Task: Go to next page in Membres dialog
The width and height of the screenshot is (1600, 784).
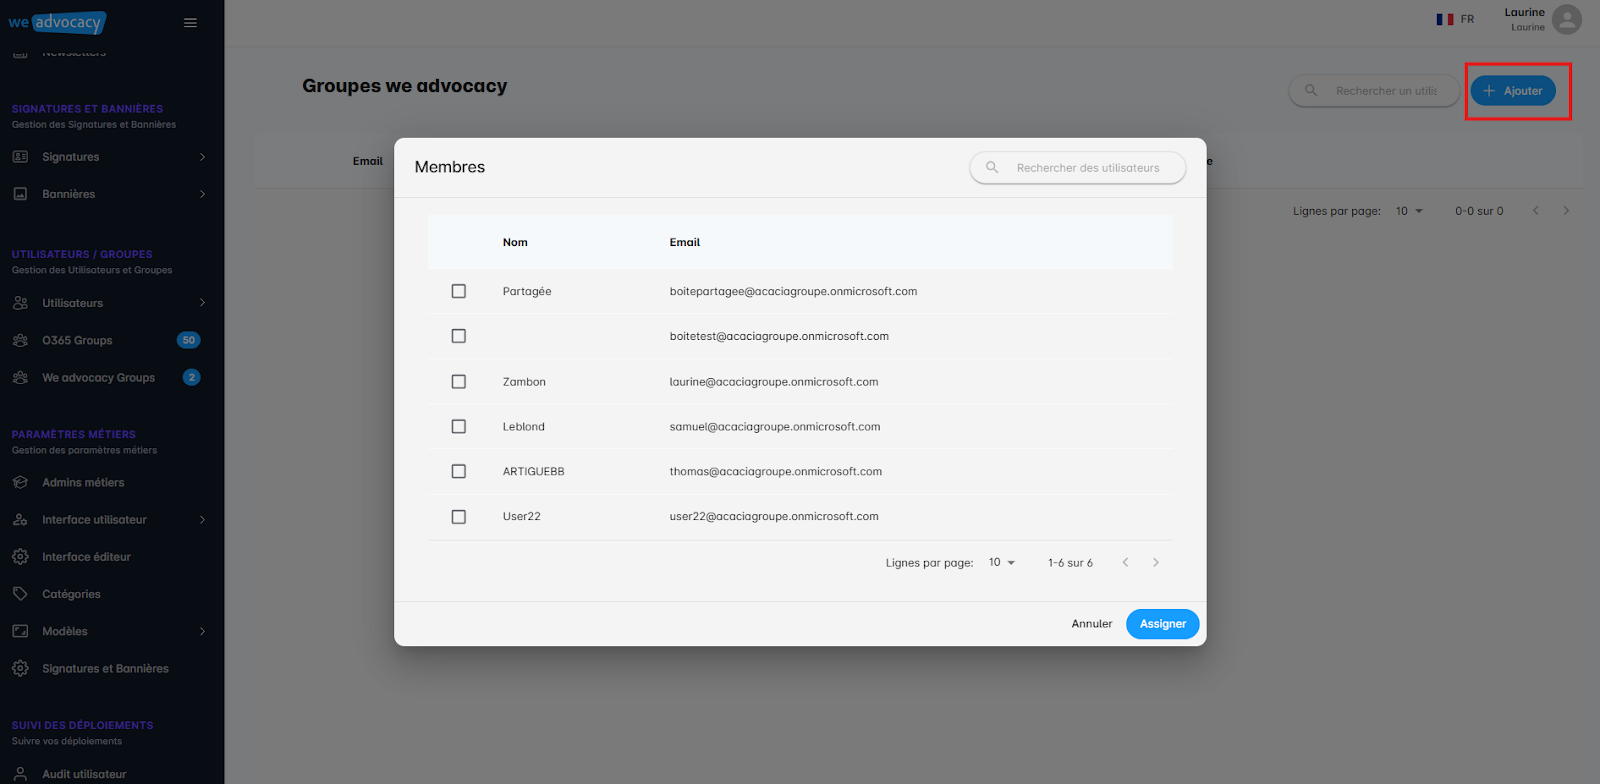Action: (x=1156, y=563)
